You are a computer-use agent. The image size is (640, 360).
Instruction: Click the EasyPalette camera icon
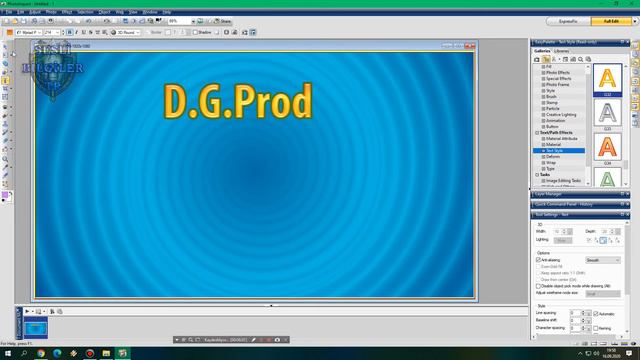tap(537, 60)
